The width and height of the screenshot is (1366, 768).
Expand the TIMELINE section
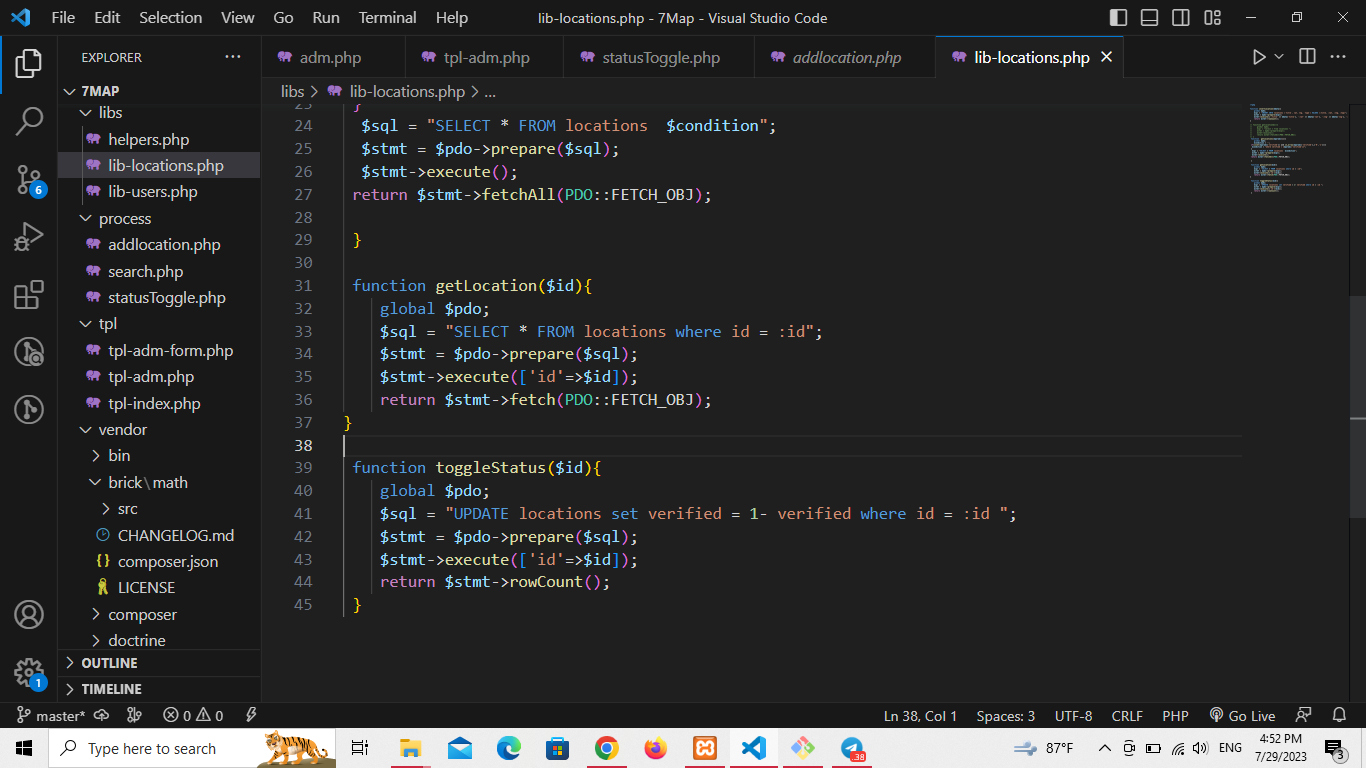pos(160,689)
